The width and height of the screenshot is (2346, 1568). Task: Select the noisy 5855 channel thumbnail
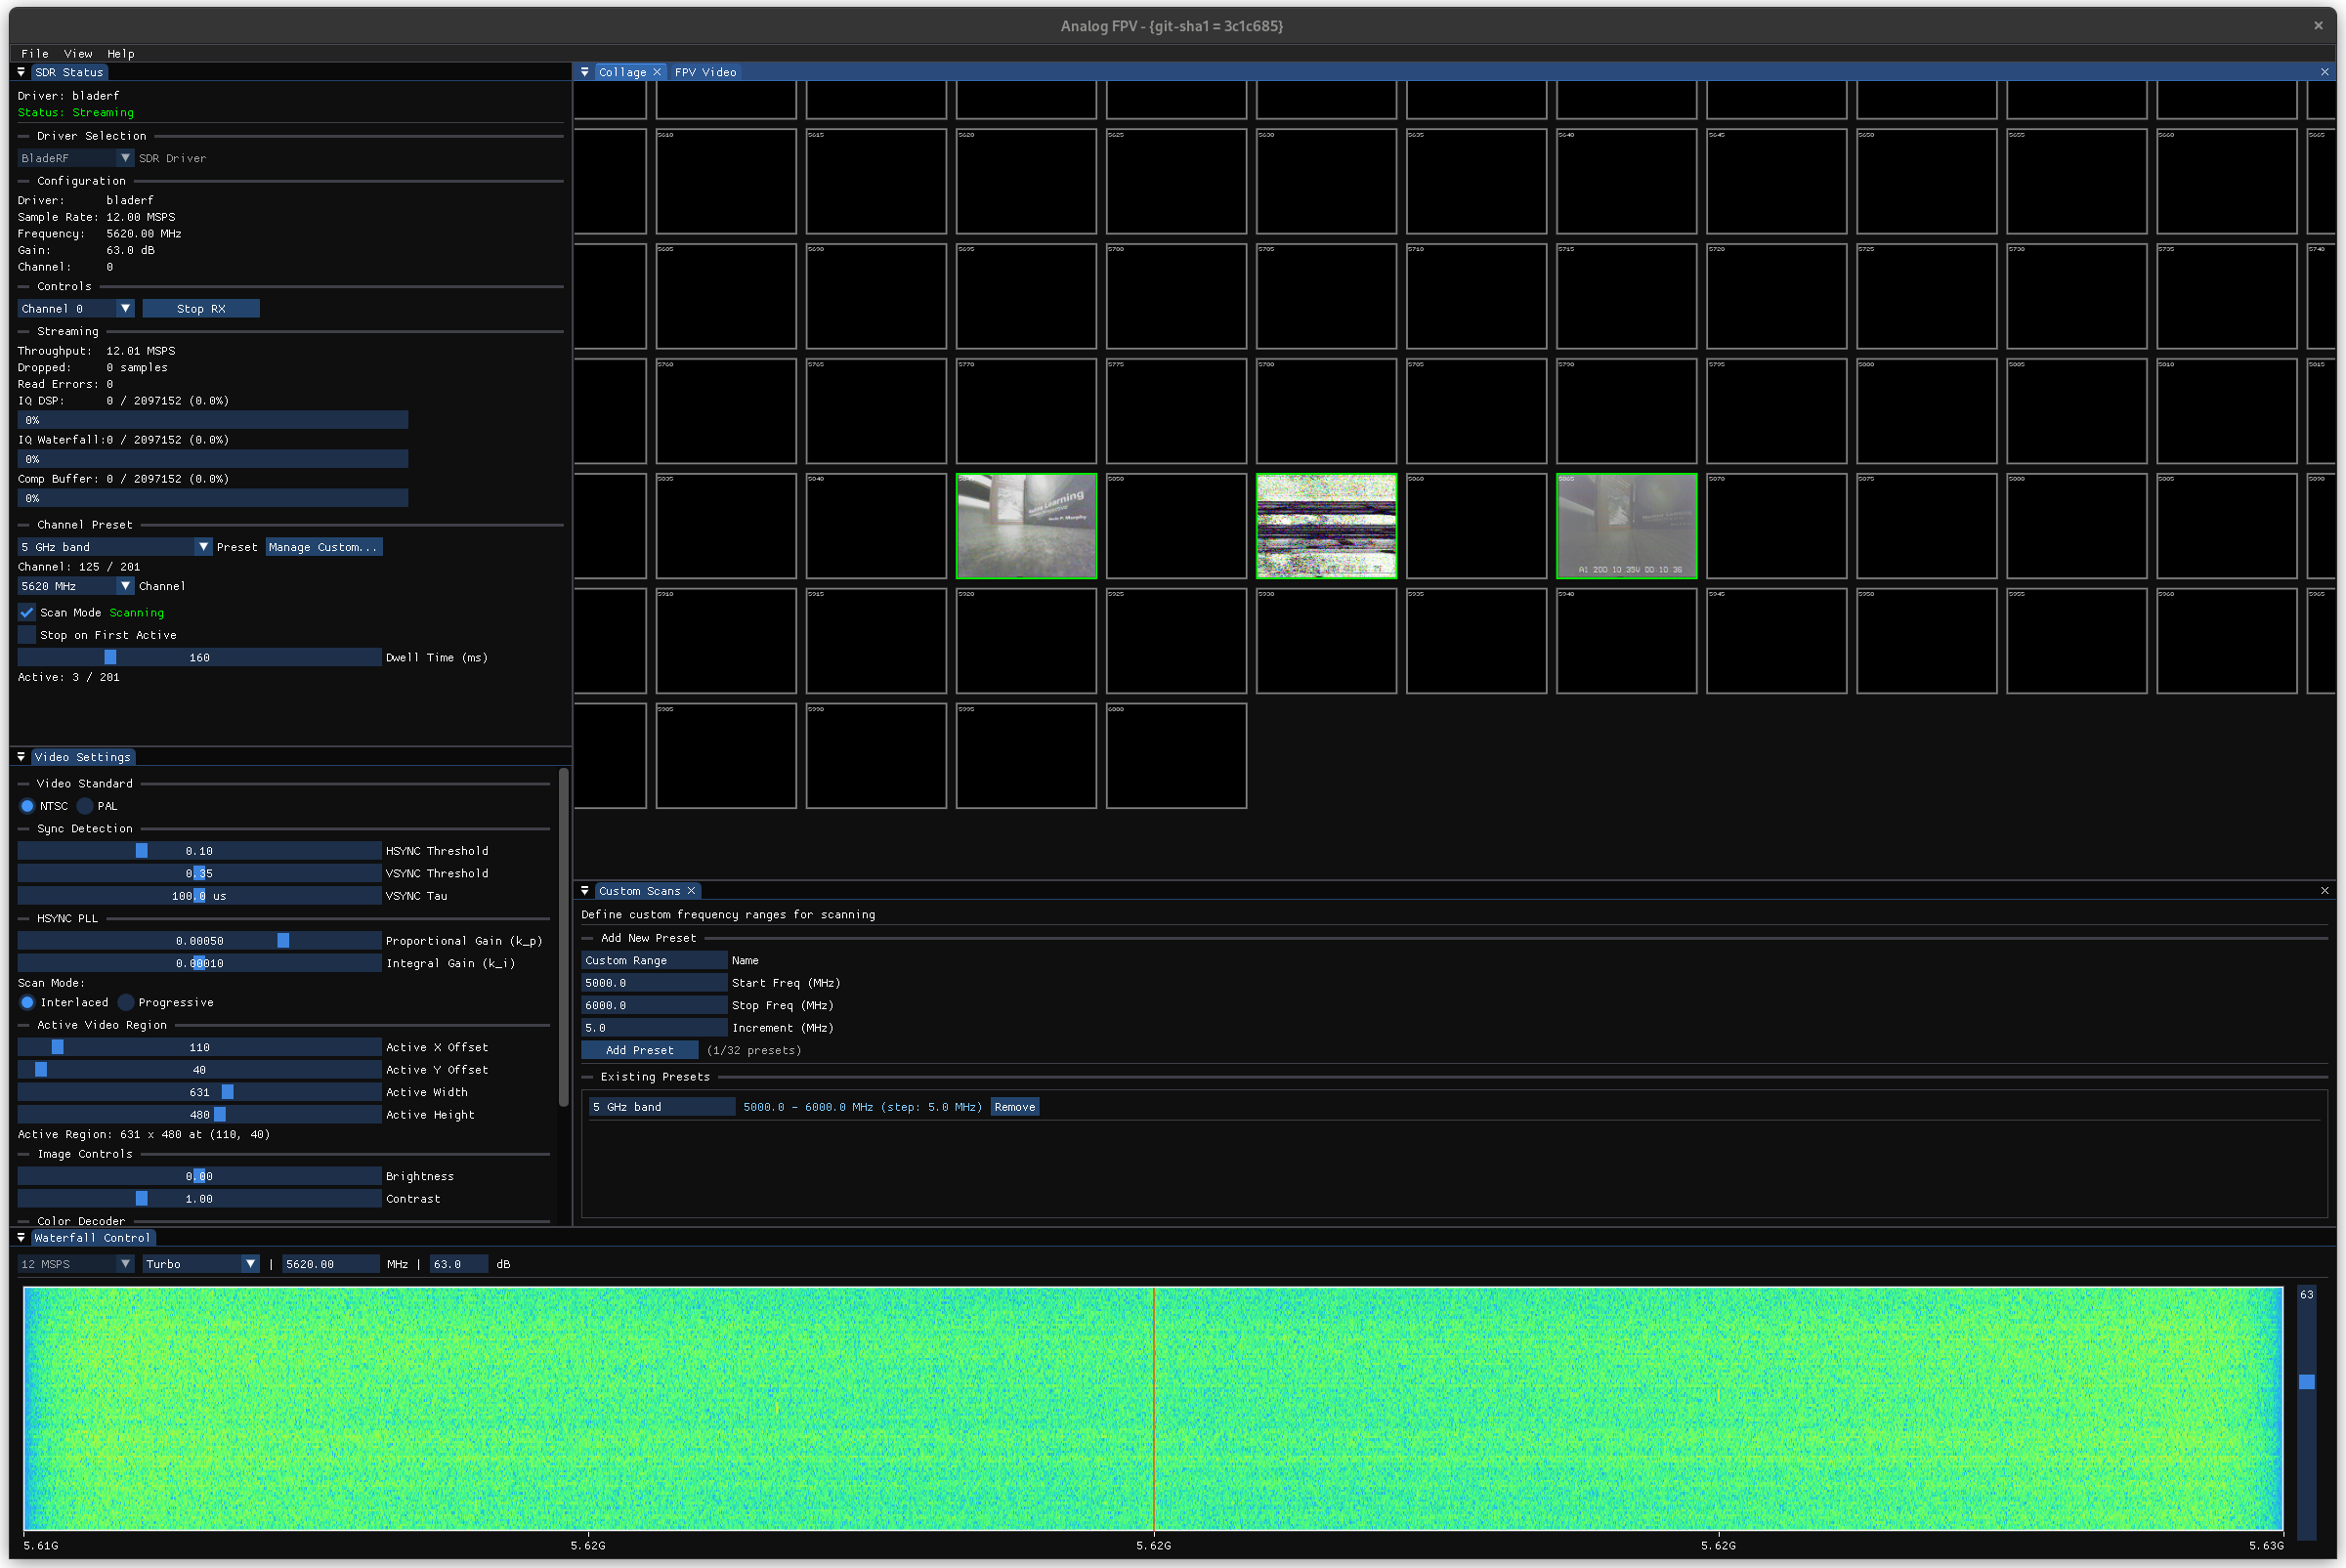pyautogui.click(x=1326, y=527)
